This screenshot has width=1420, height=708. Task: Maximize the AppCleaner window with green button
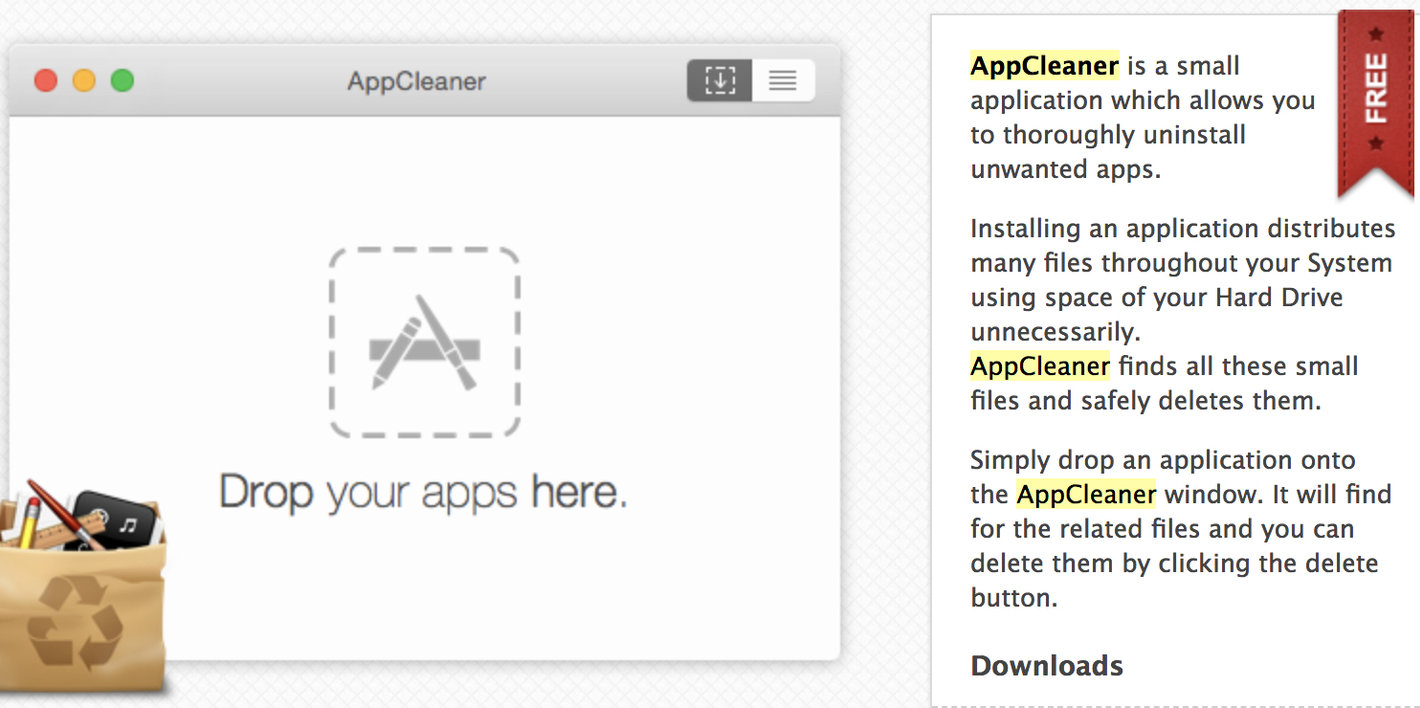pos(122,81)
